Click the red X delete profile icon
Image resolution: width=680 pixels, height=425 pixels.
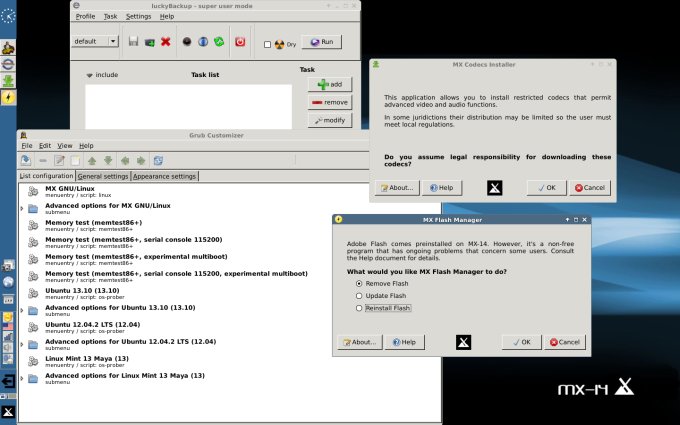tap(166, 42)
